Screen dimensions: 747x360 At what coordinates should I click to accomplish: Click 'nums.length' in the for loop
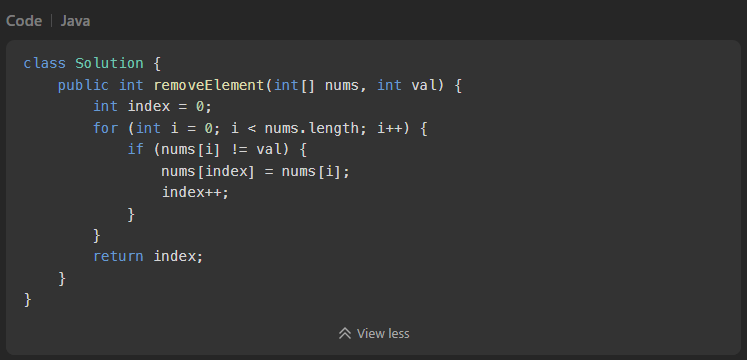coord(312,128)
